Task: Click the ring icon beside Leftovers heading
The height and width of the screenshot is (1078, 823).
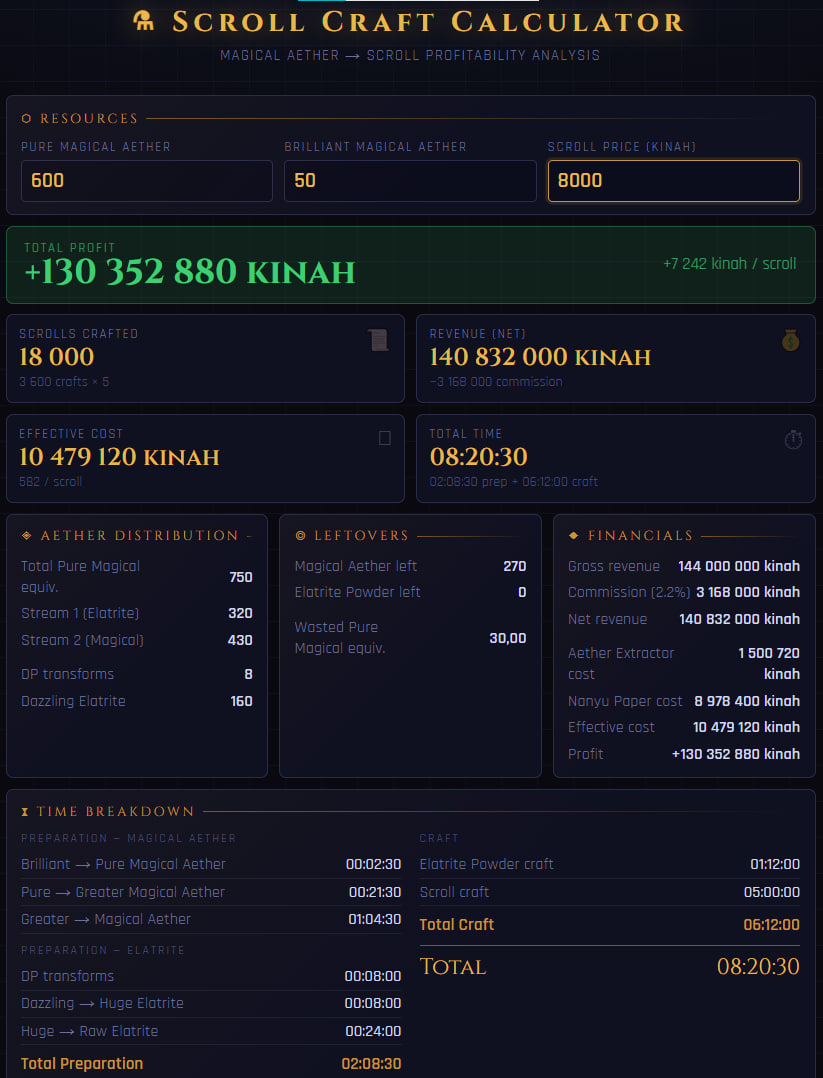Action: click(300, 536)
